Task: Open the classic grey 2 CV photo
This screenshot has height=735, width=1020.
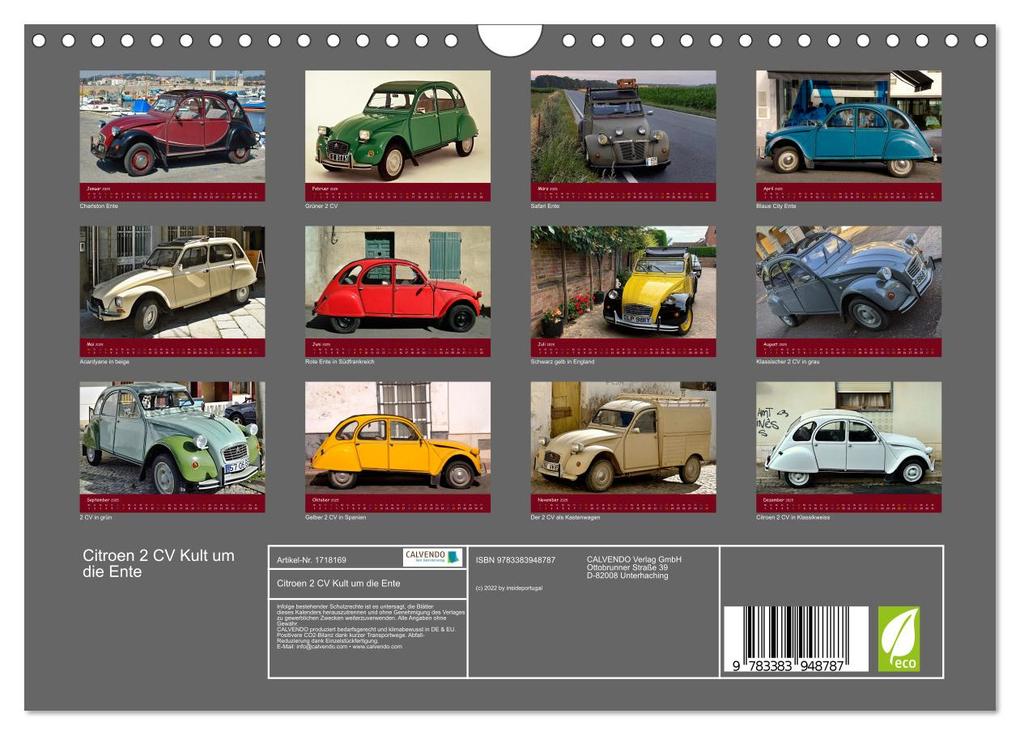Action: click(849, 282)
